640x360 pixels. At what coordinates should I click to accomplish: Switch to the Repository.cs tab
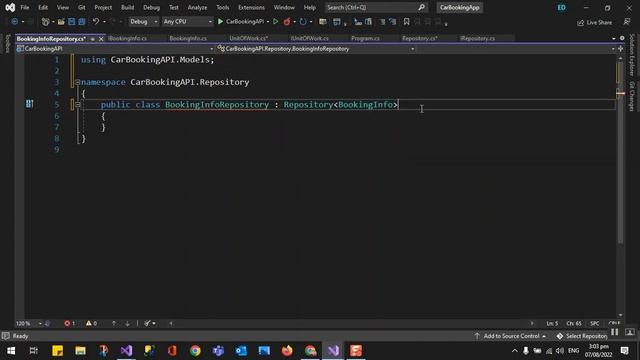[419, 38]
